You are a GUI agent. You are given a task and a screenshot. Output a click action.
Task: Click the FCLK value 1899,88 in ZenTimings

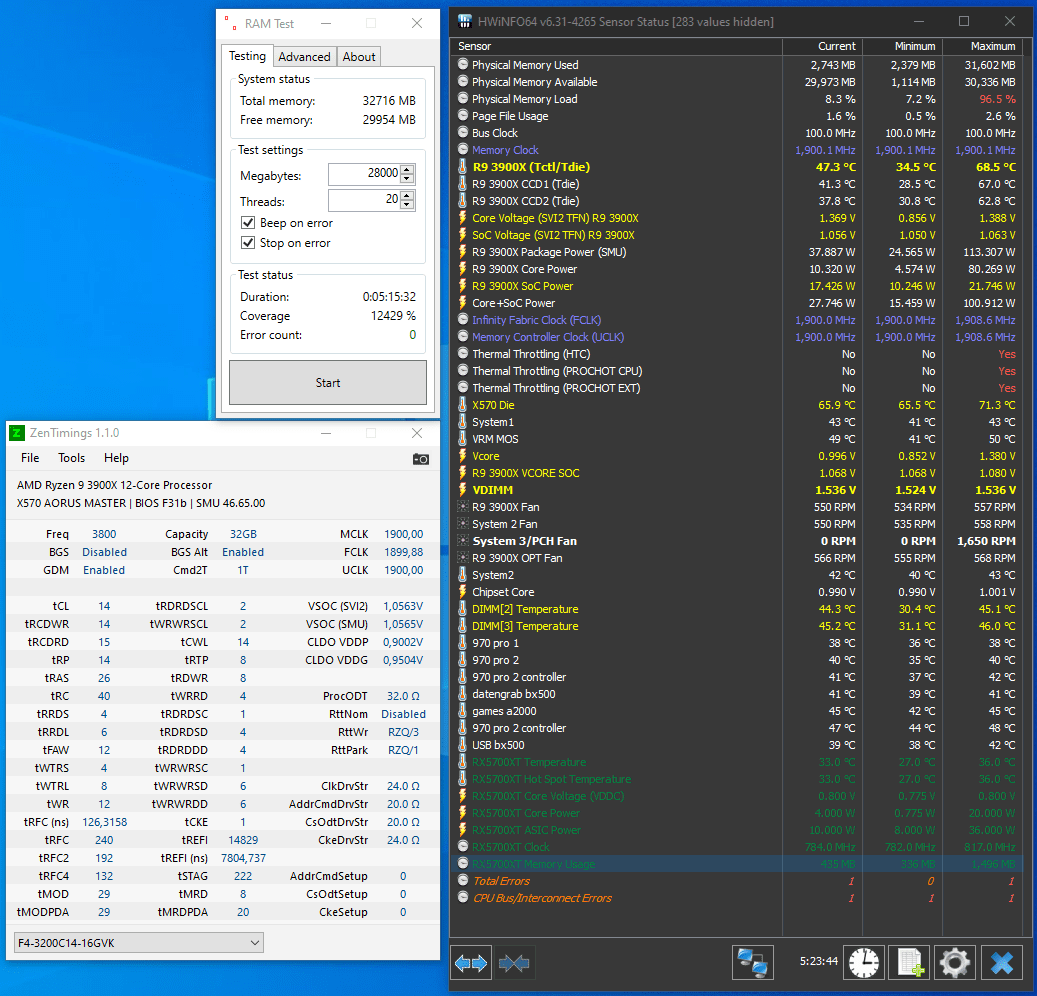[x=403, y=552]
